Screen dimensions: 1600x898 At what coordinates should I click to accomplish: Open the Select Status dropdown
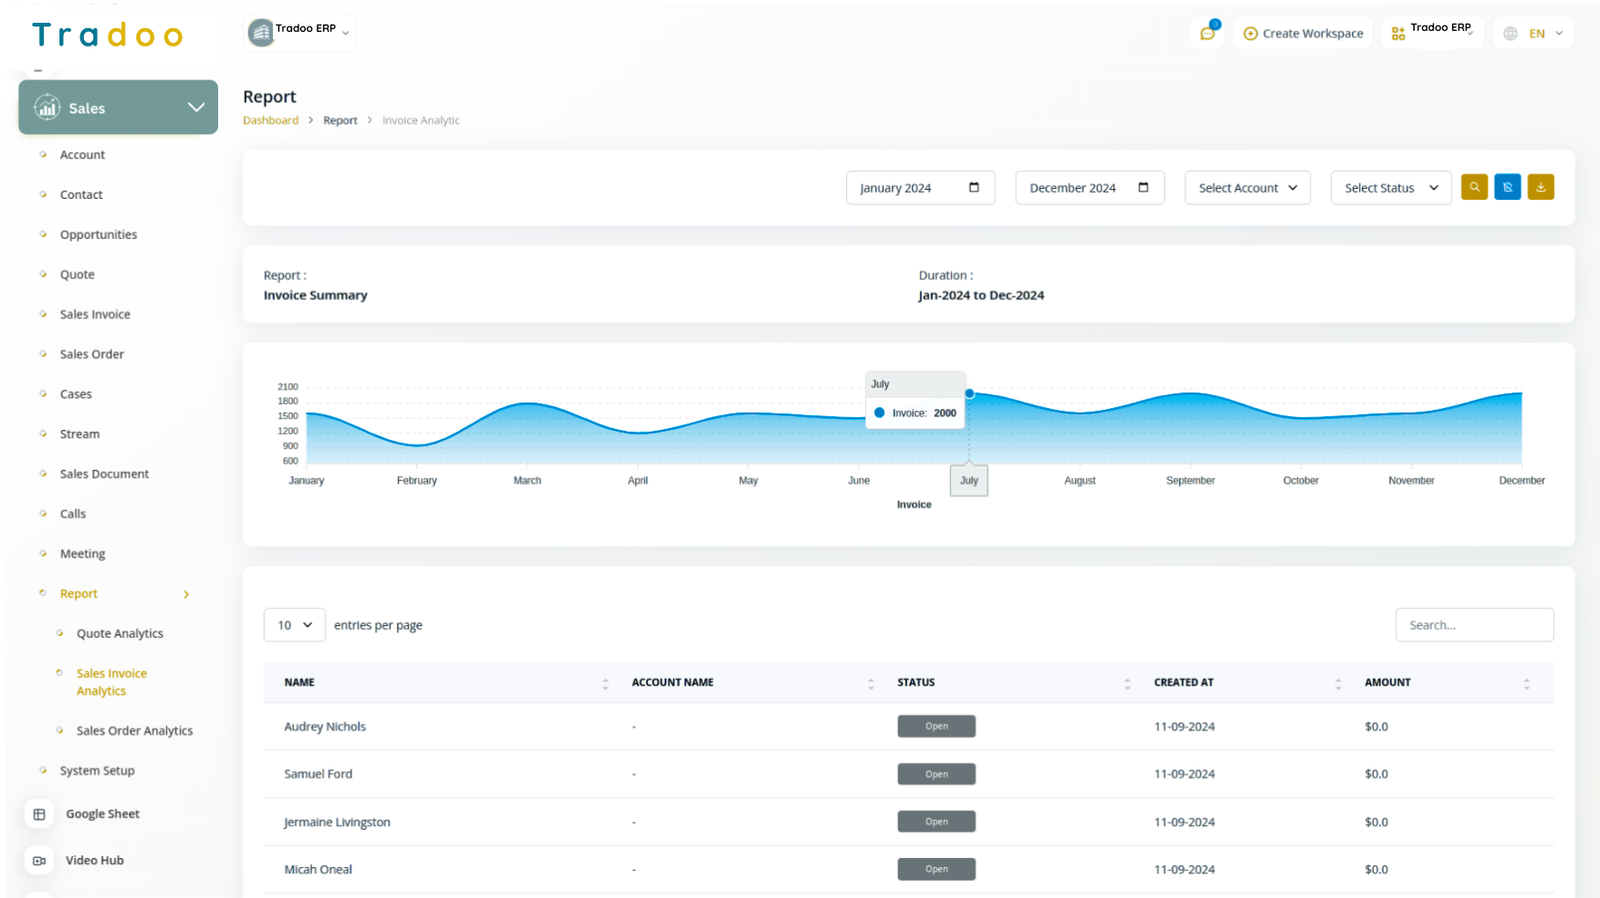1390,188
